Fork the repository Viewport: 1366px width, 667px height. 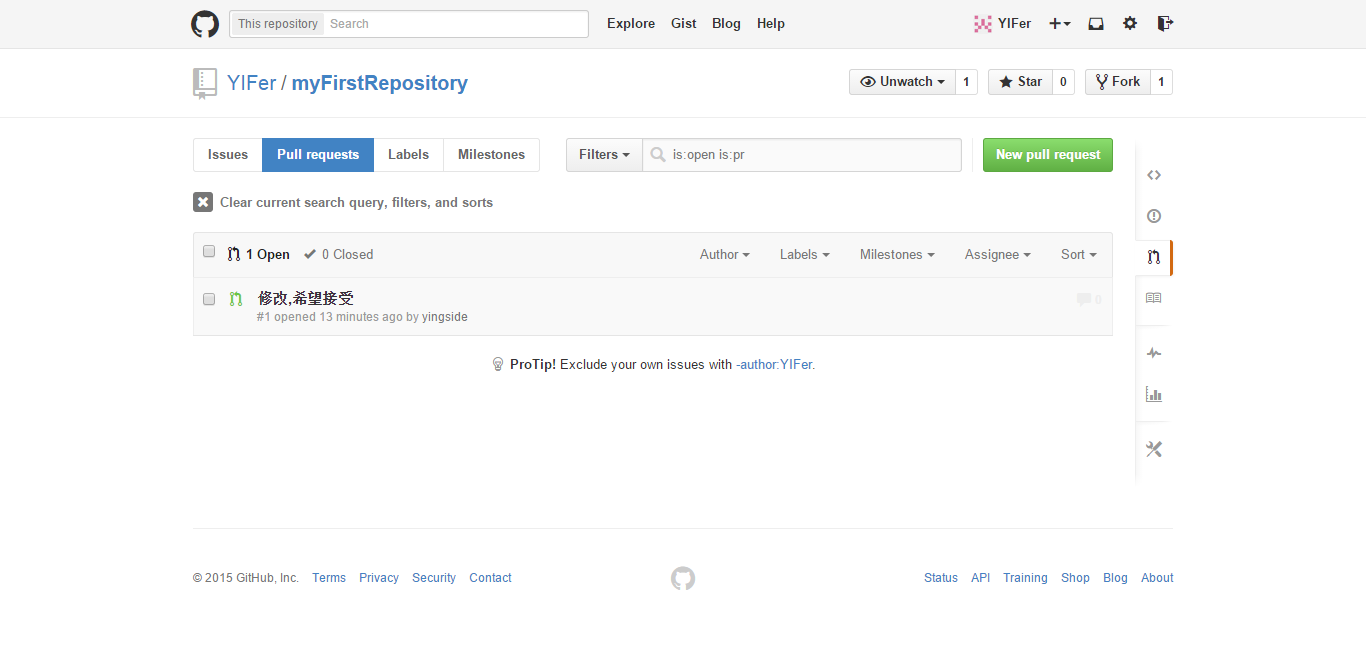[1117, 82]
